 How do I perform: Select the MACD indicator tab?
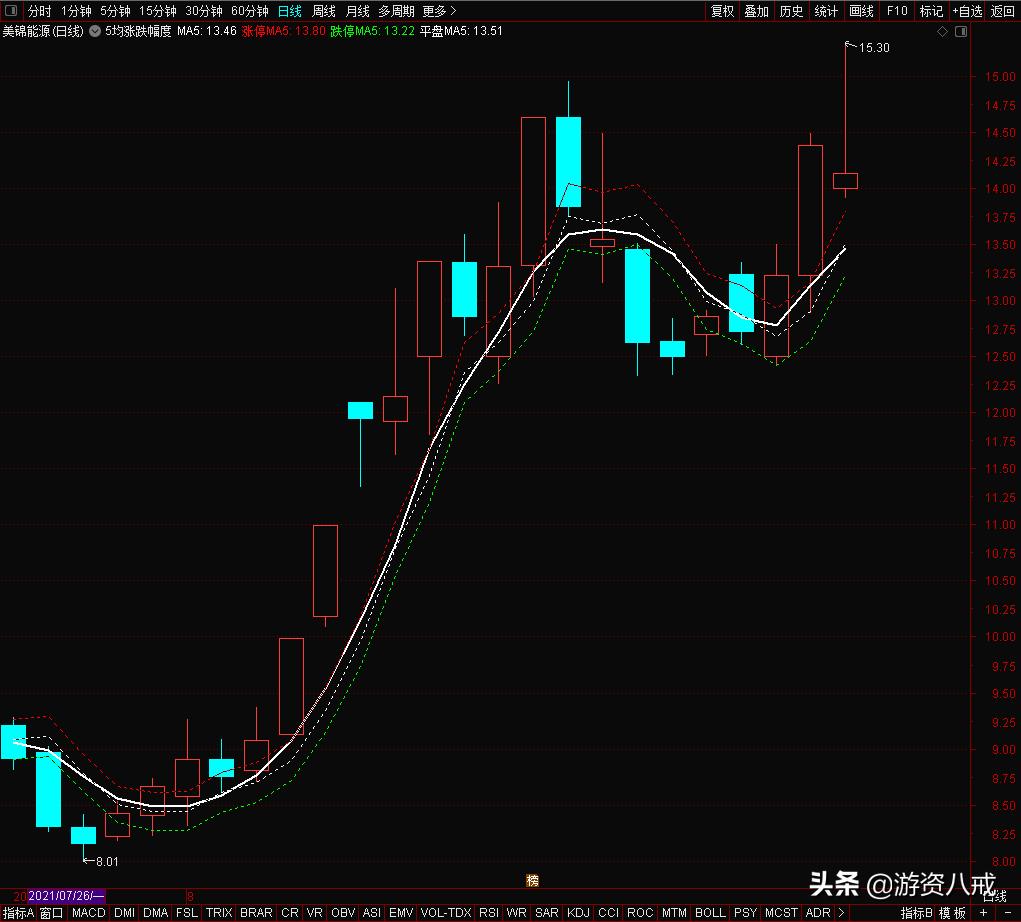coord(89,913)
